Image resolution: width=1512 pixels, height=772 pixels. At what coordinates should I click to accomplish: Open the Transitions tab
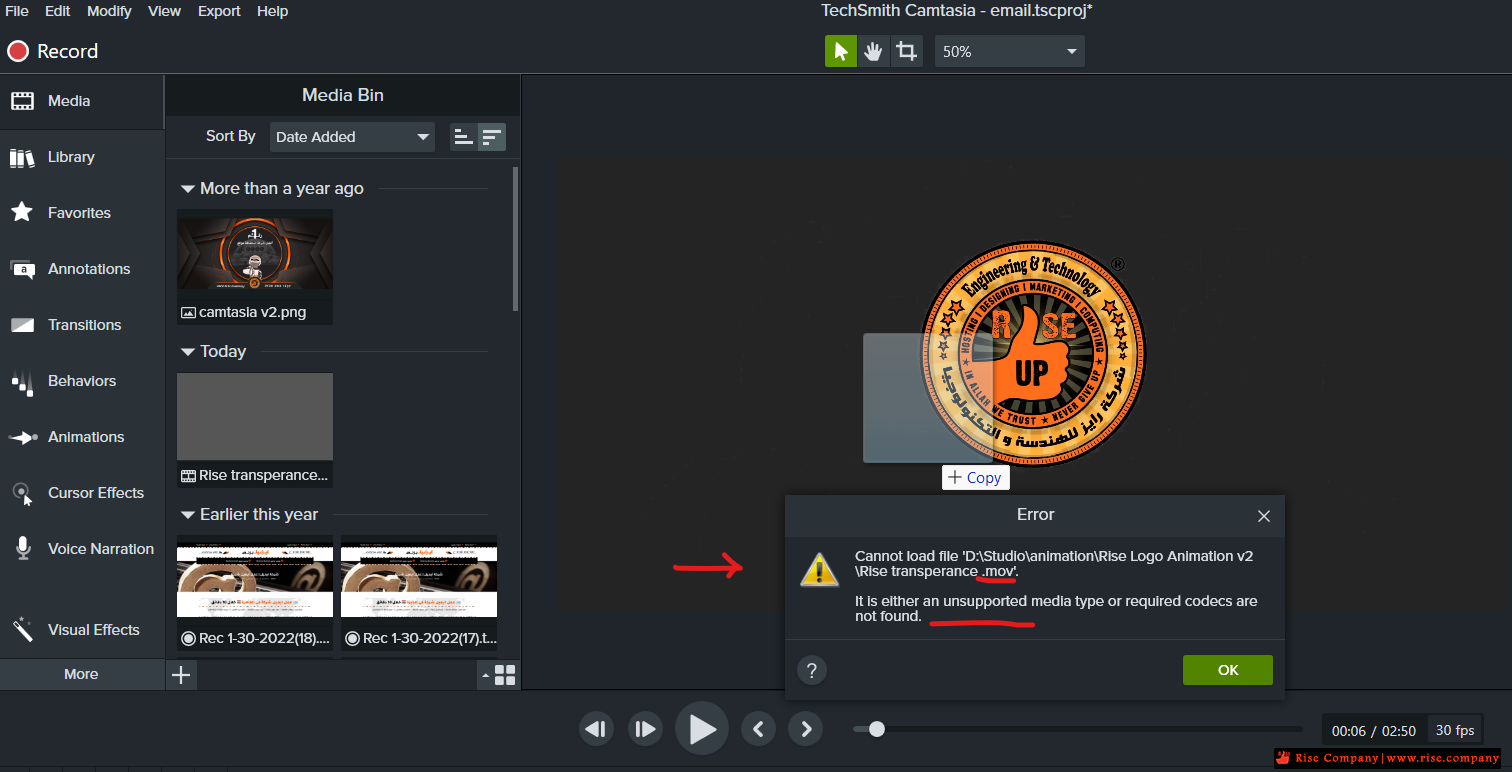(x=82, y=325)
